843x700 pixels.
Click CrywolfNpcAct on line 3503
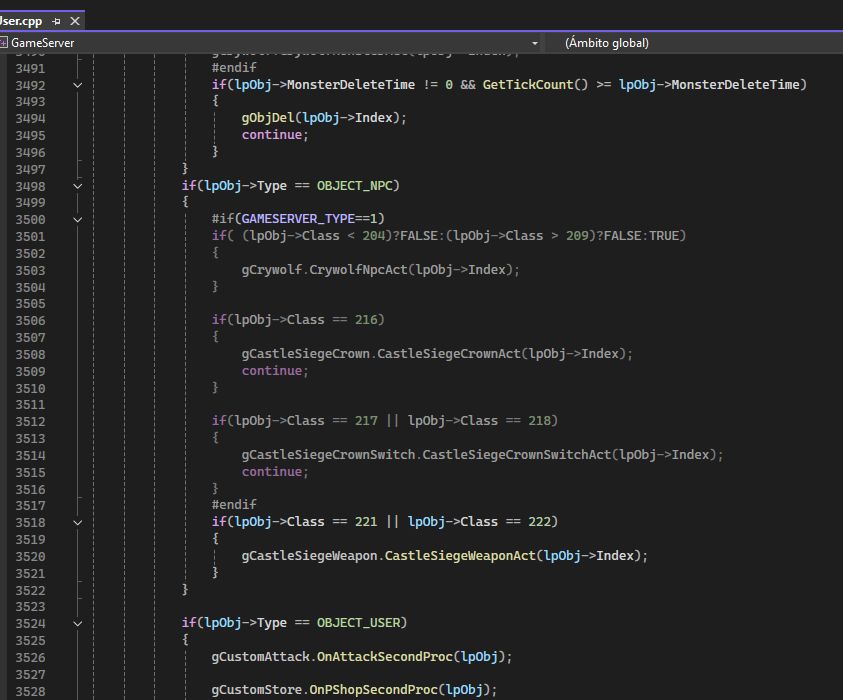pos(358,269)
